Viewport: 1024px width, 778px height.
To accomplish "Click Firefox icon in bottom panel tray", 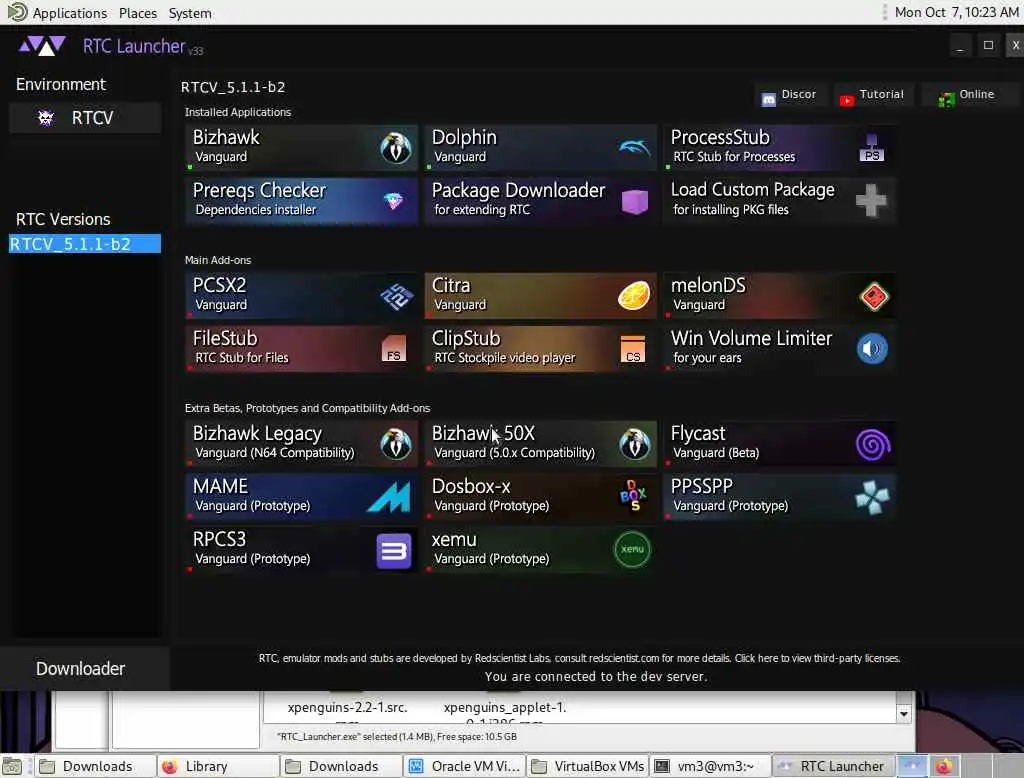I will 943,766.
